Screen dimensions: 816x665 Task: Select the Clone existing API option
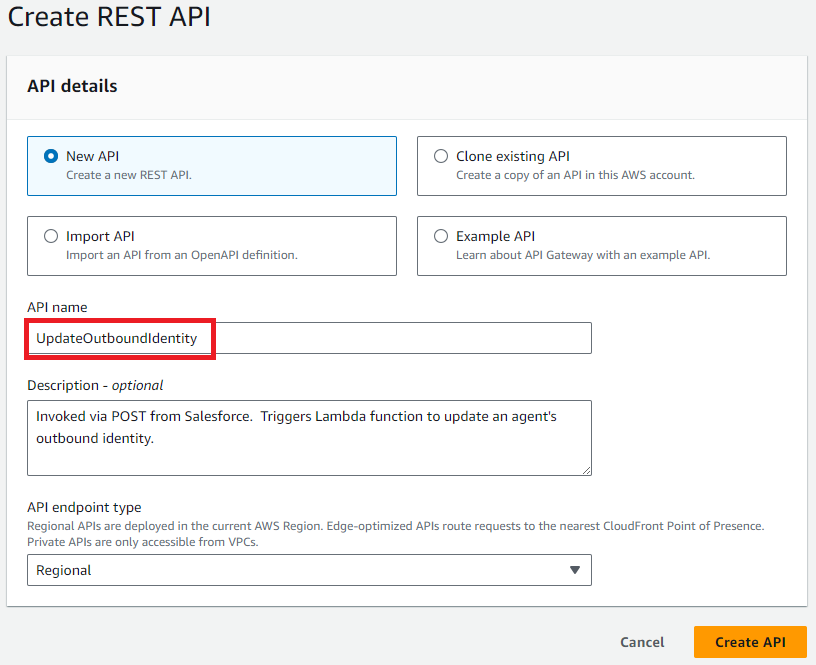tap(441, 156)
